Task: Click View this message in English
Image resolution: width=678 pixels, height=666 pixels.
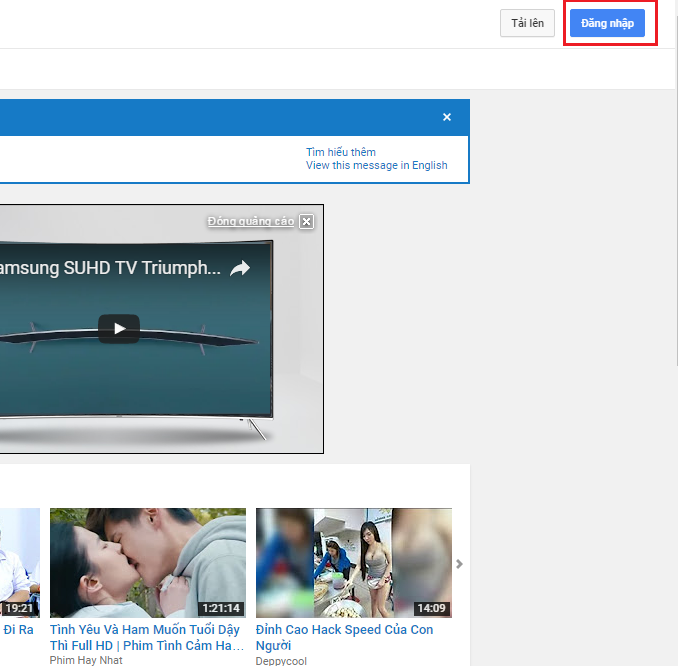Action: click(x=376, y=166)
